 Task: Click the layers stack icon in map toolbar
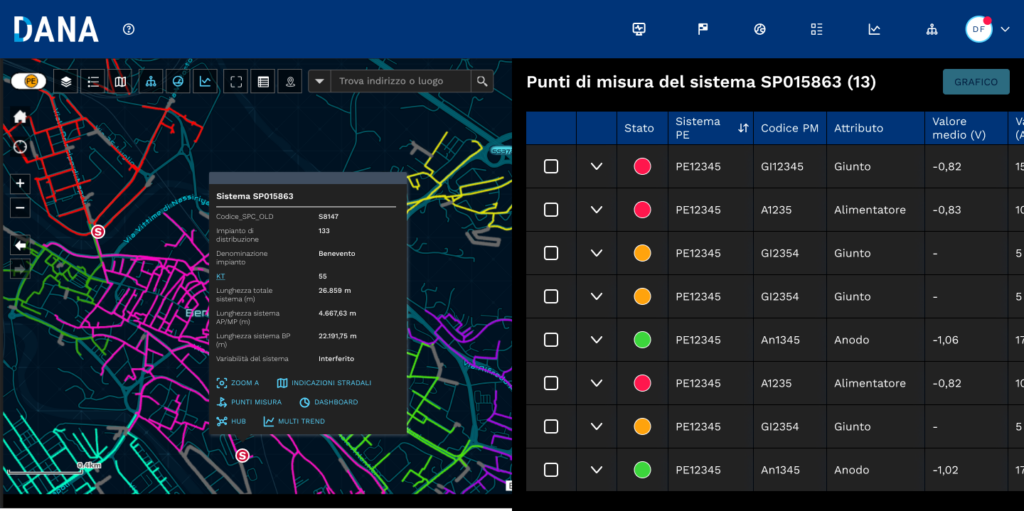65,82
